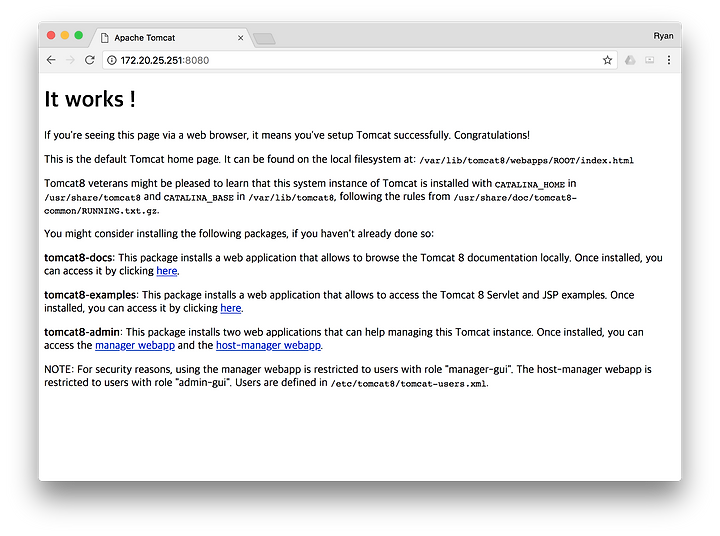The height and width of the screenshot is (536, 720).
Task: Click the bold tomcat8-examples package name
Action: click(90, 295)
